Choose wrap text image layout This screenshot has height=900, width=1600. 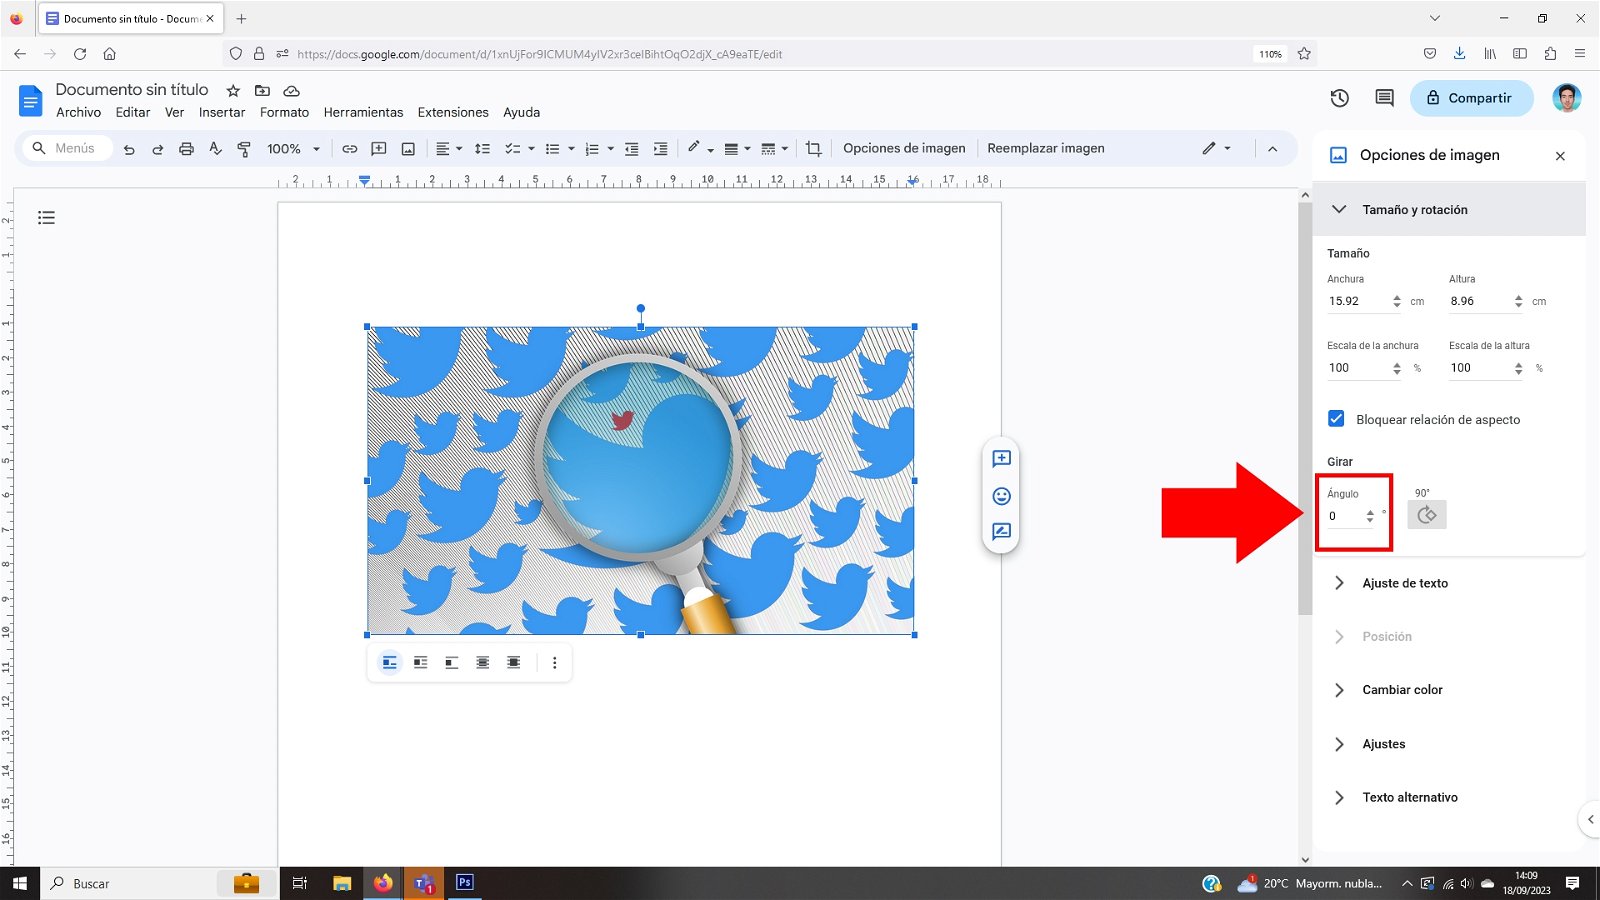pos(421,663)
